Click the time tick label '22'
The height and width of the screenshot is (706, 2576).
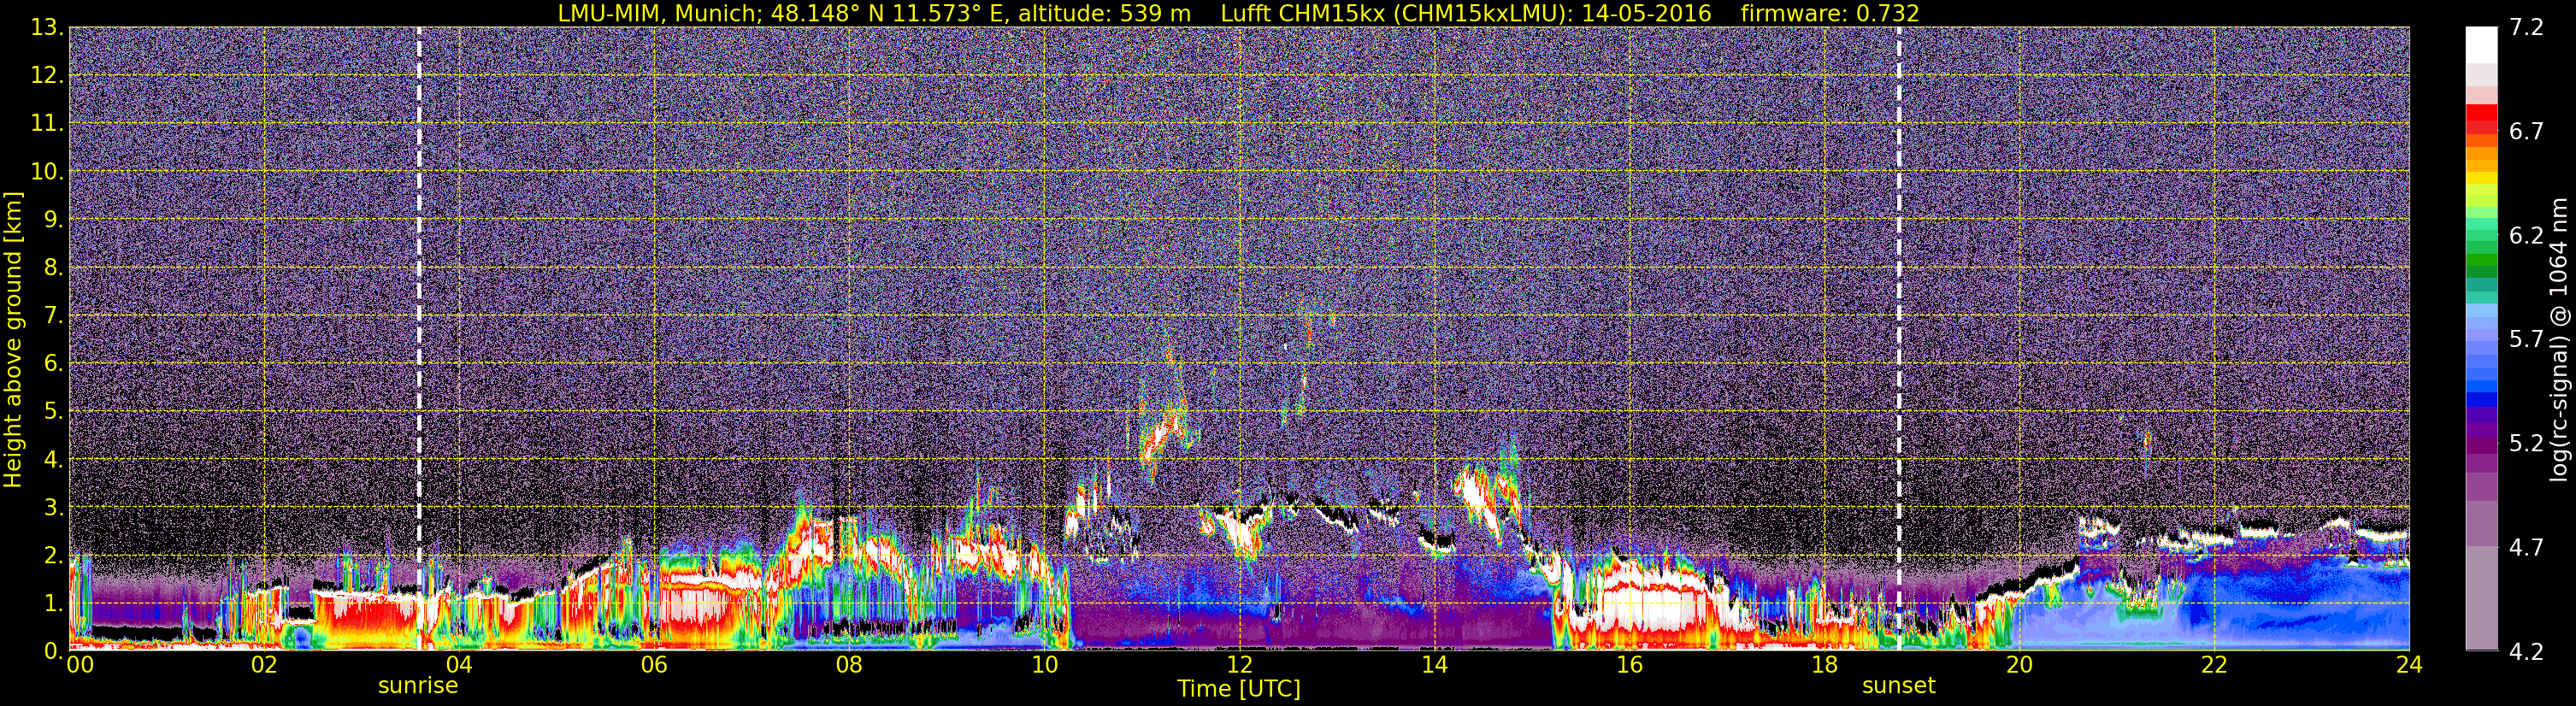tap(2214, 665)
